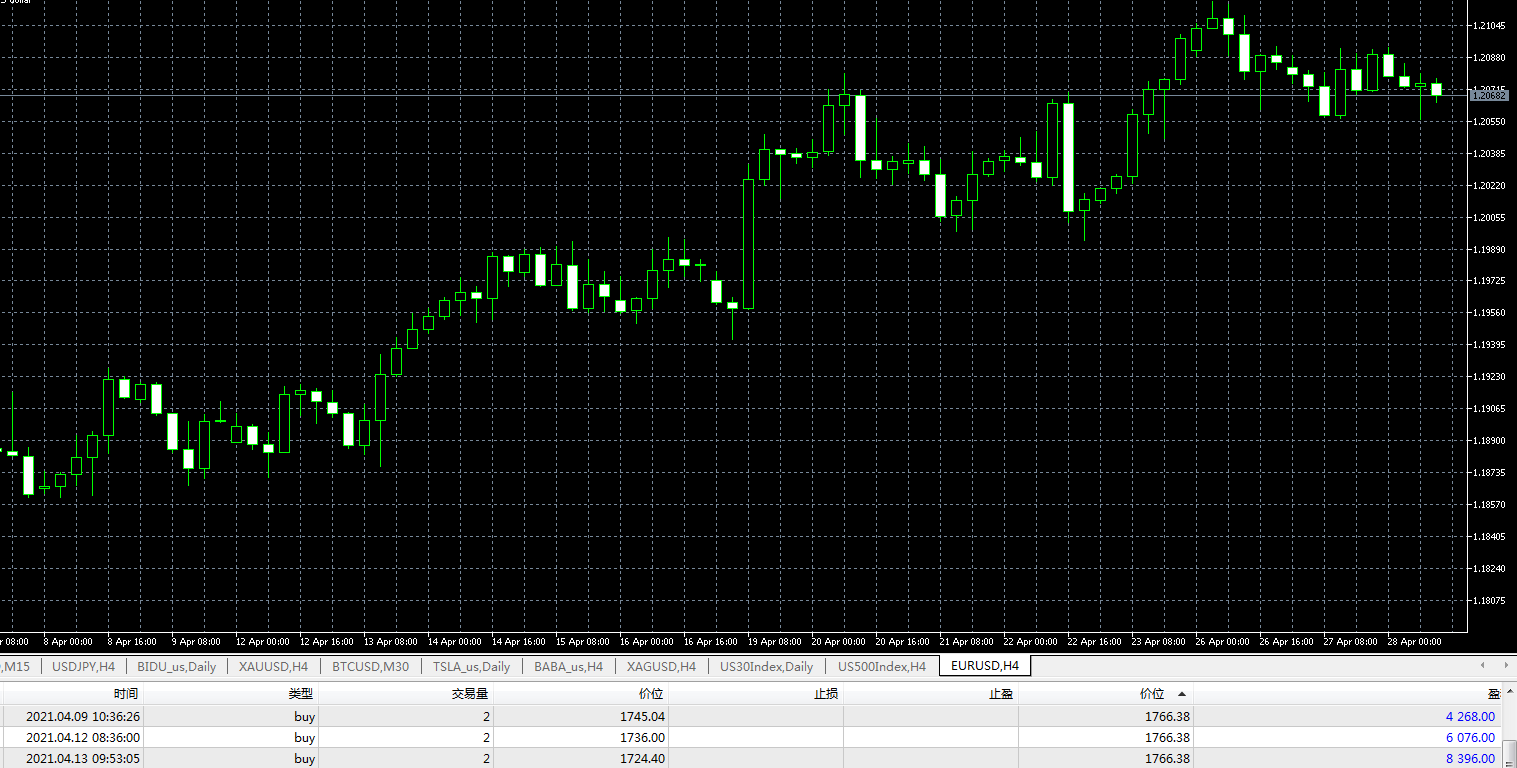The height and width of the screenshot is (768, 1517).
Task: Click the '19 Apr 08:00' time axis label
Action: pos(774,642)
